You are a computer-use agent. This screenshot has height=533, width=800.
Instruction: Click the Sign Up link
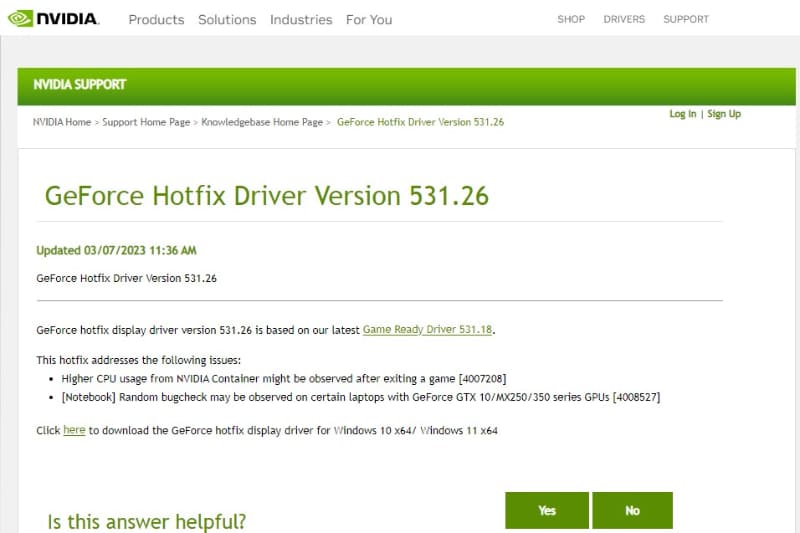tap(724, 114)
